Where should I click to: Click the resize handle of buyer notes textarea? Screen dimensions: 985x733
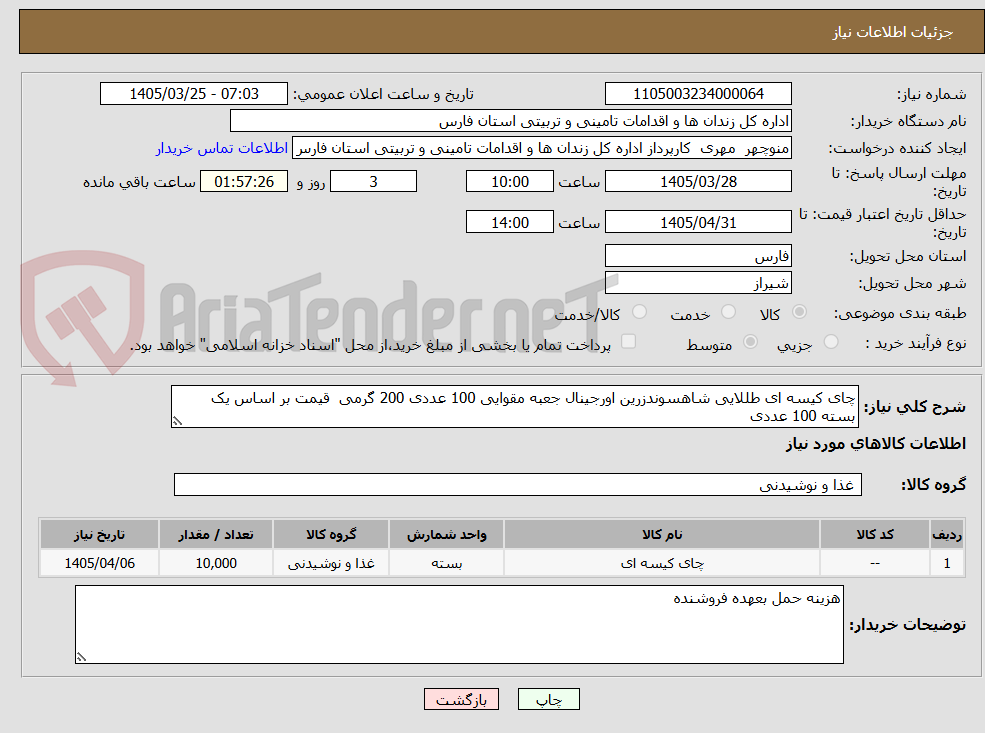81,657
